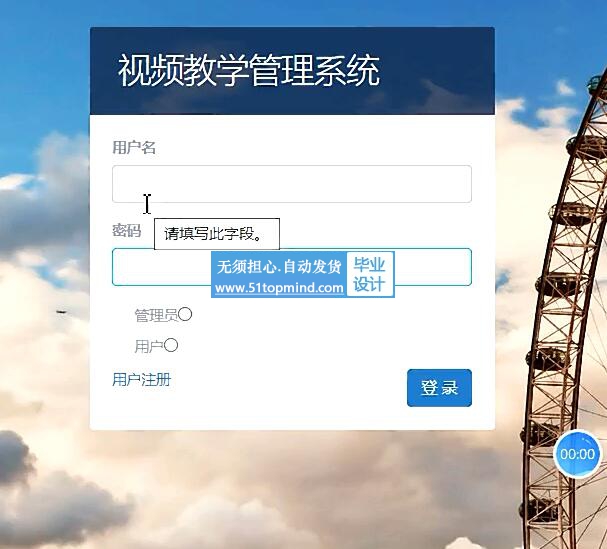Image resolution: width=607 pixels, height=549 pixels.
Task: Click blank white area beside 用户注册 link
Action: click(x=286, y=387)
